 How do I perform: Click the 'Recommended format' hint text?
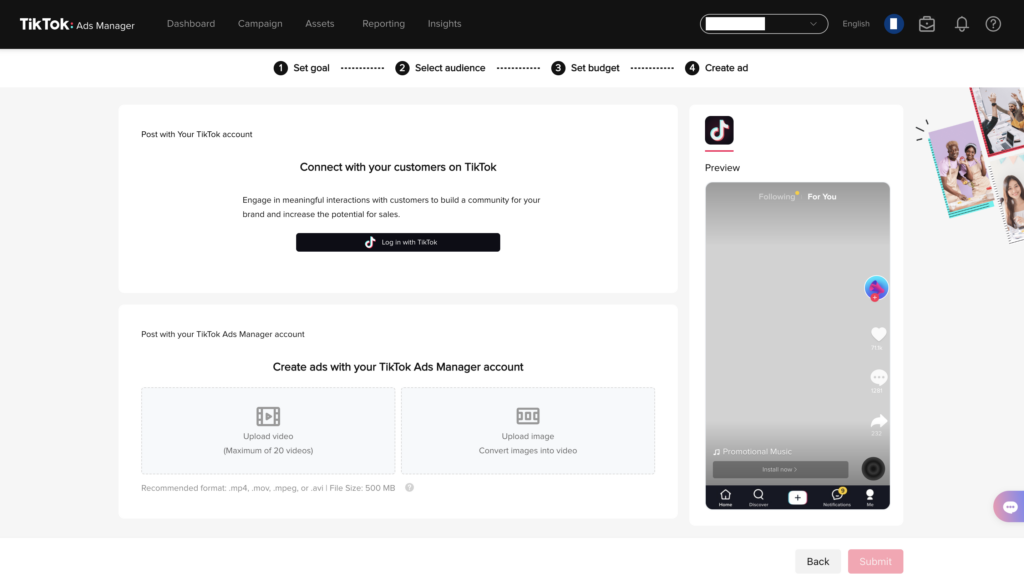point(268,488)
